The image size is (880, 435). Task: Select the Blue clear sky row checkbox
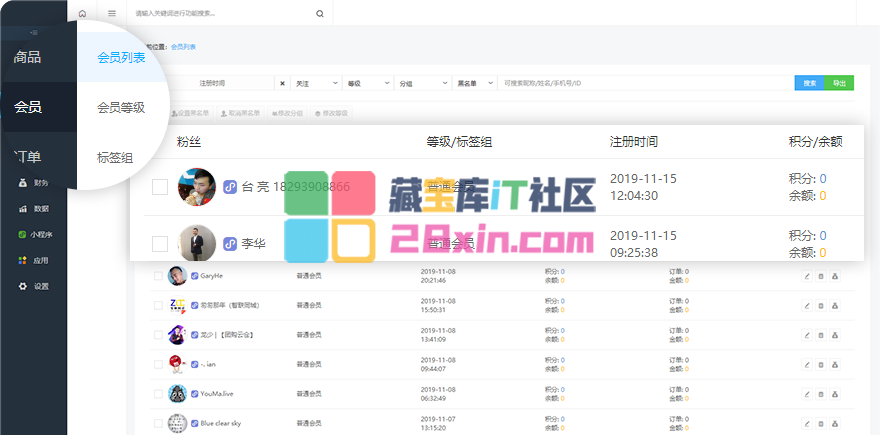(158, 423)
